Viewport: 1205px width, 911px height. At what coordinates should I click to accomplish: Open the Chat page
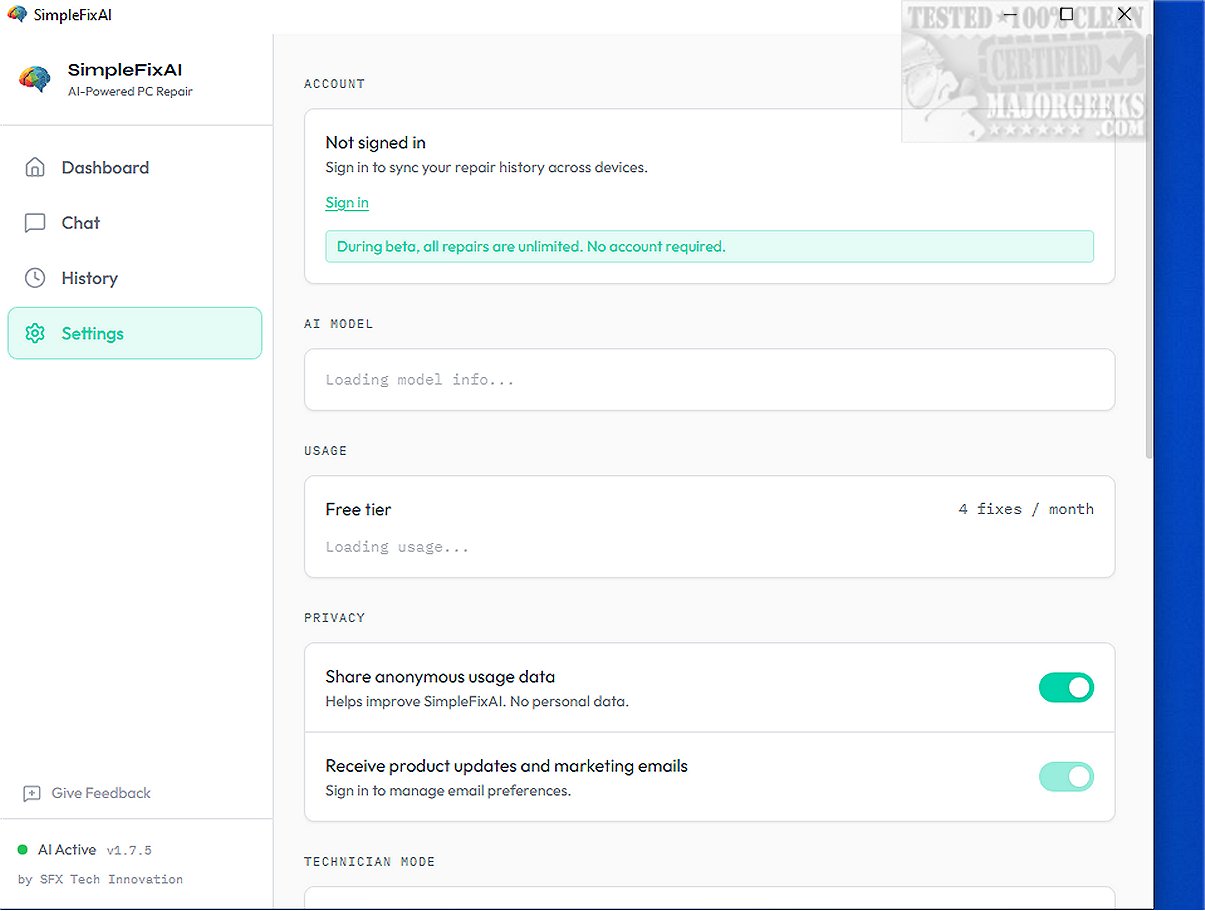[x=134, y=223]
